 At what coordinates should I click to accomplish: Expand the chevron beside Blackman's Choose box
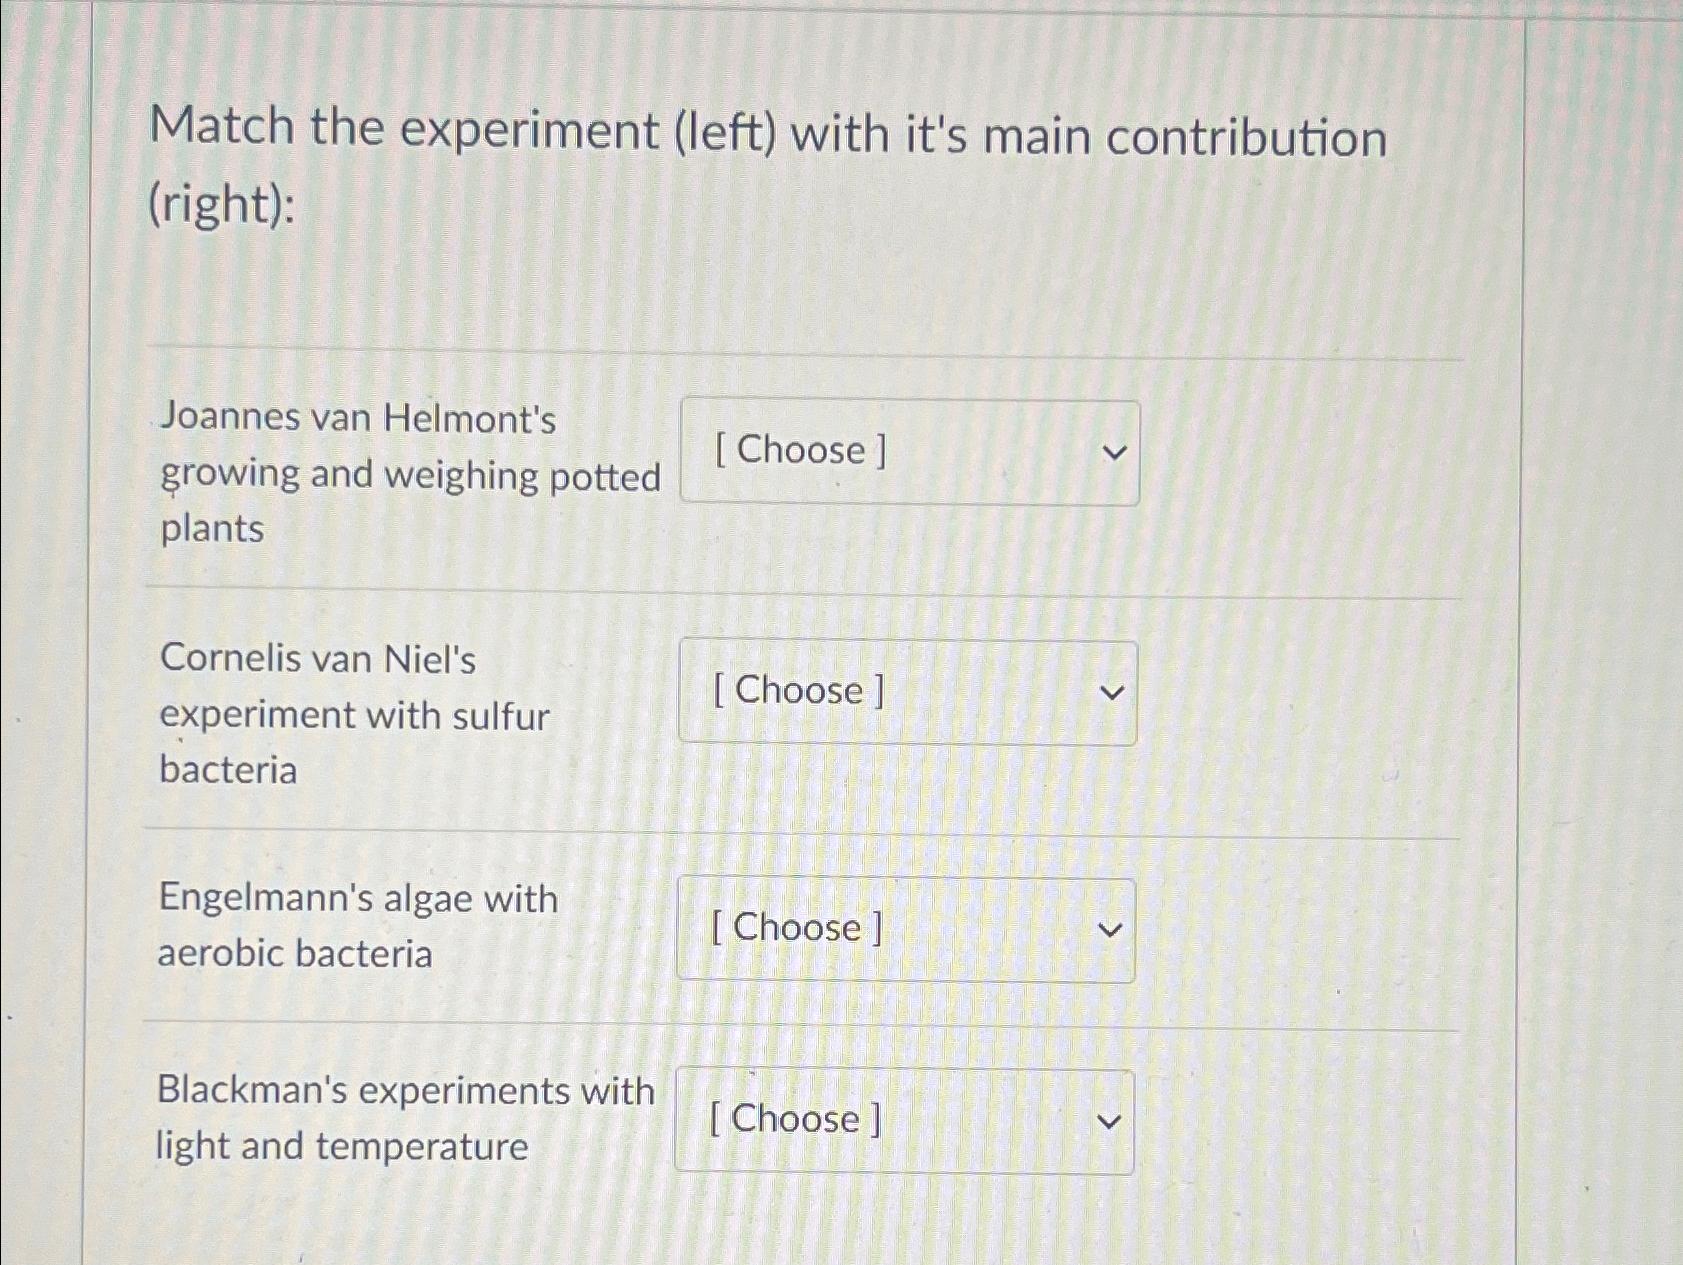pyautogui.click(x=1109, y=1119)
